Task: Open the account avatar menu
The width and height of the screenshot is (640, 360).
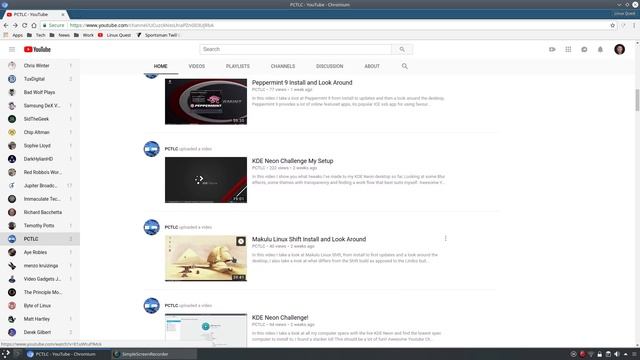Action: click(x=619, y=49)
